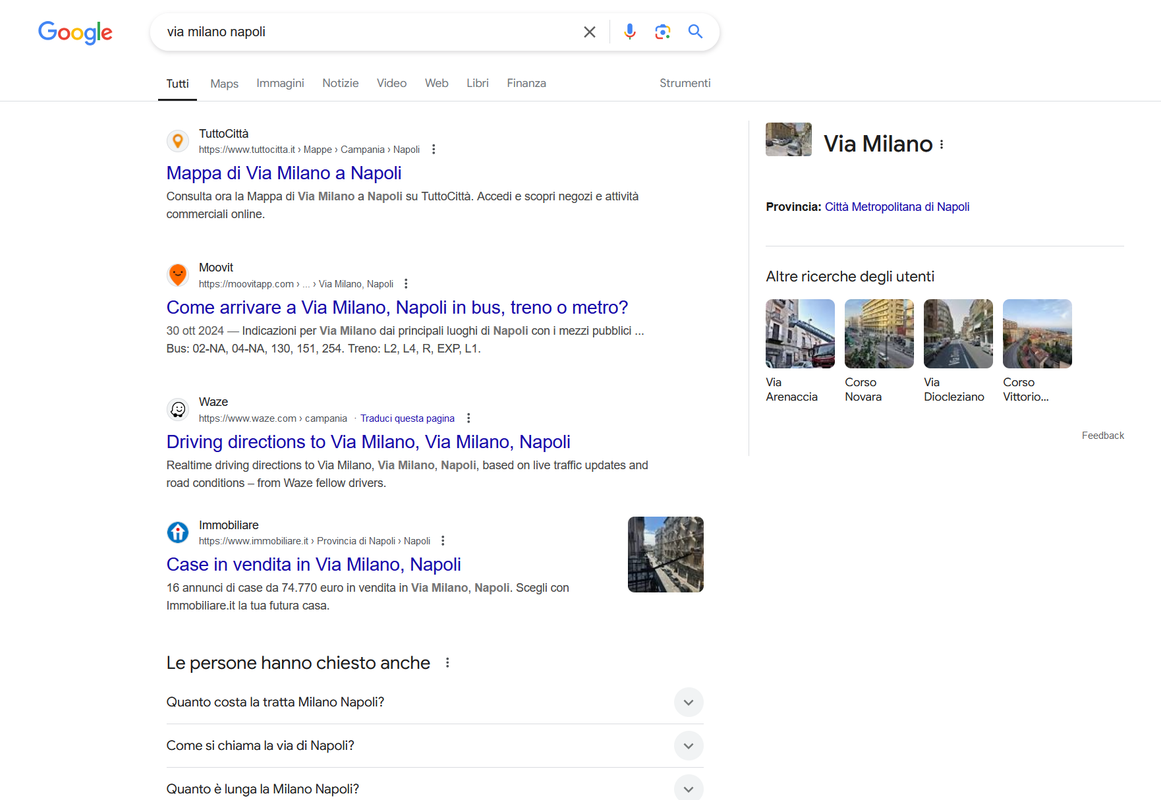Open the Corso Vittorio related search thumbnail
1161x800 pixels.
click(x=1037, y=333)
